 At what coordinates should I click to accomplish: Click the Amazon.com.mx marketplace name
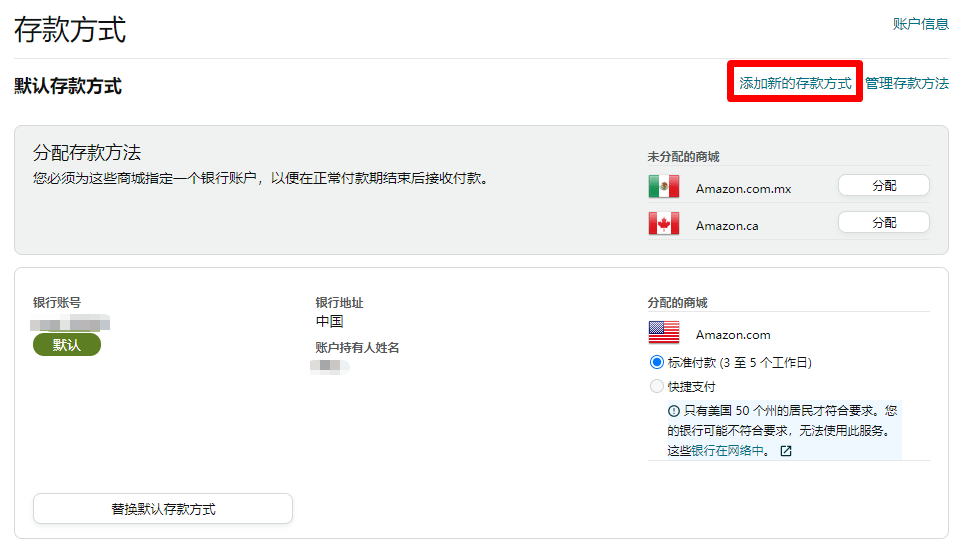click(x=743, y=189)
